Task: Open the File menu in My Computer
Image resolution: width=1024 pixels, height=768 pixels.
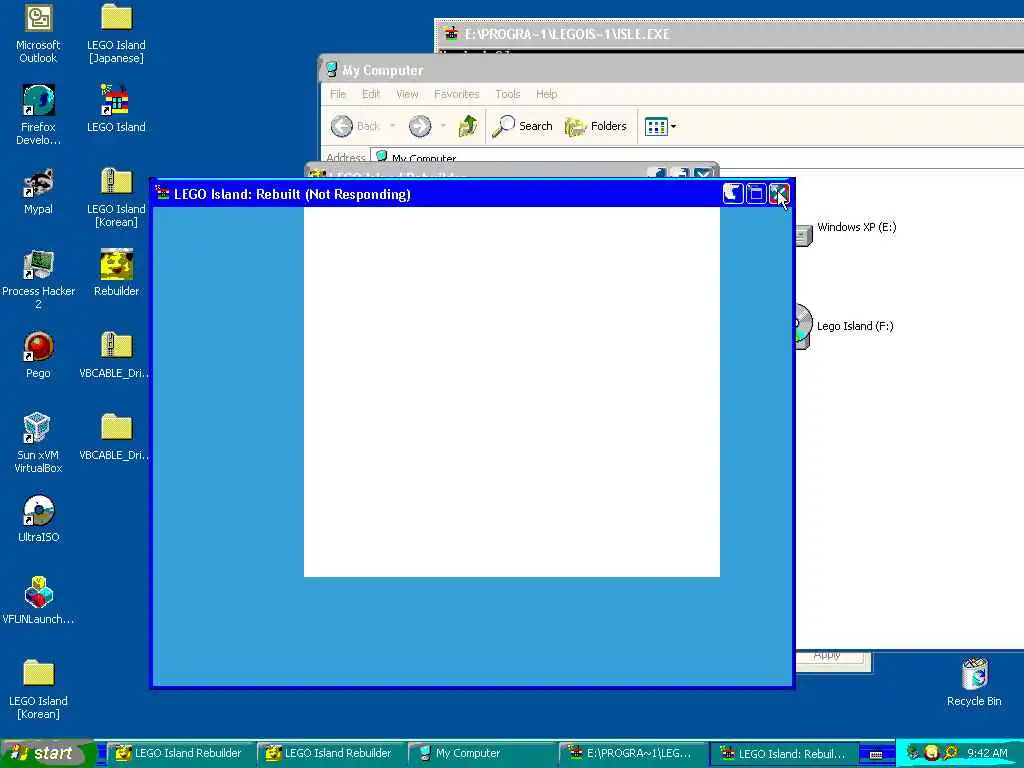Action: pos(338,94)
